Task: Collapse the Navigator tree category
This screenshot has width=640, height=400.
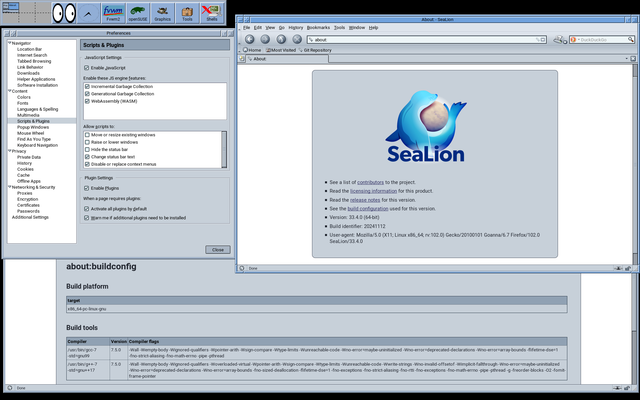Action: point(10,43)
